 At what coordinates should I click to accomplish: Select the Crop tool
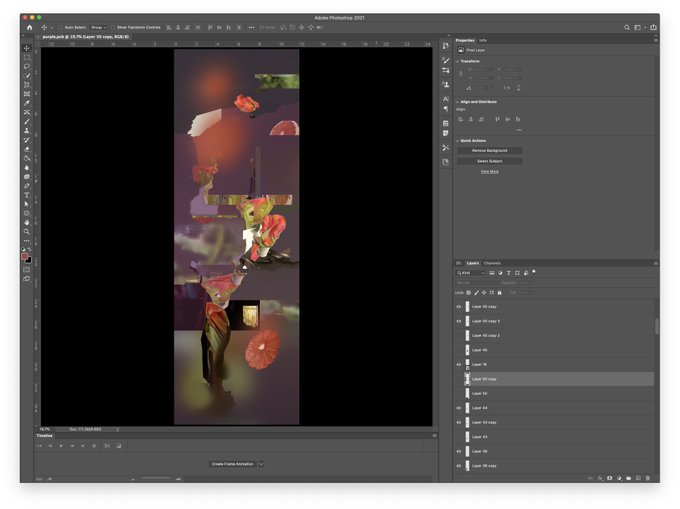(x=27, y=85)
